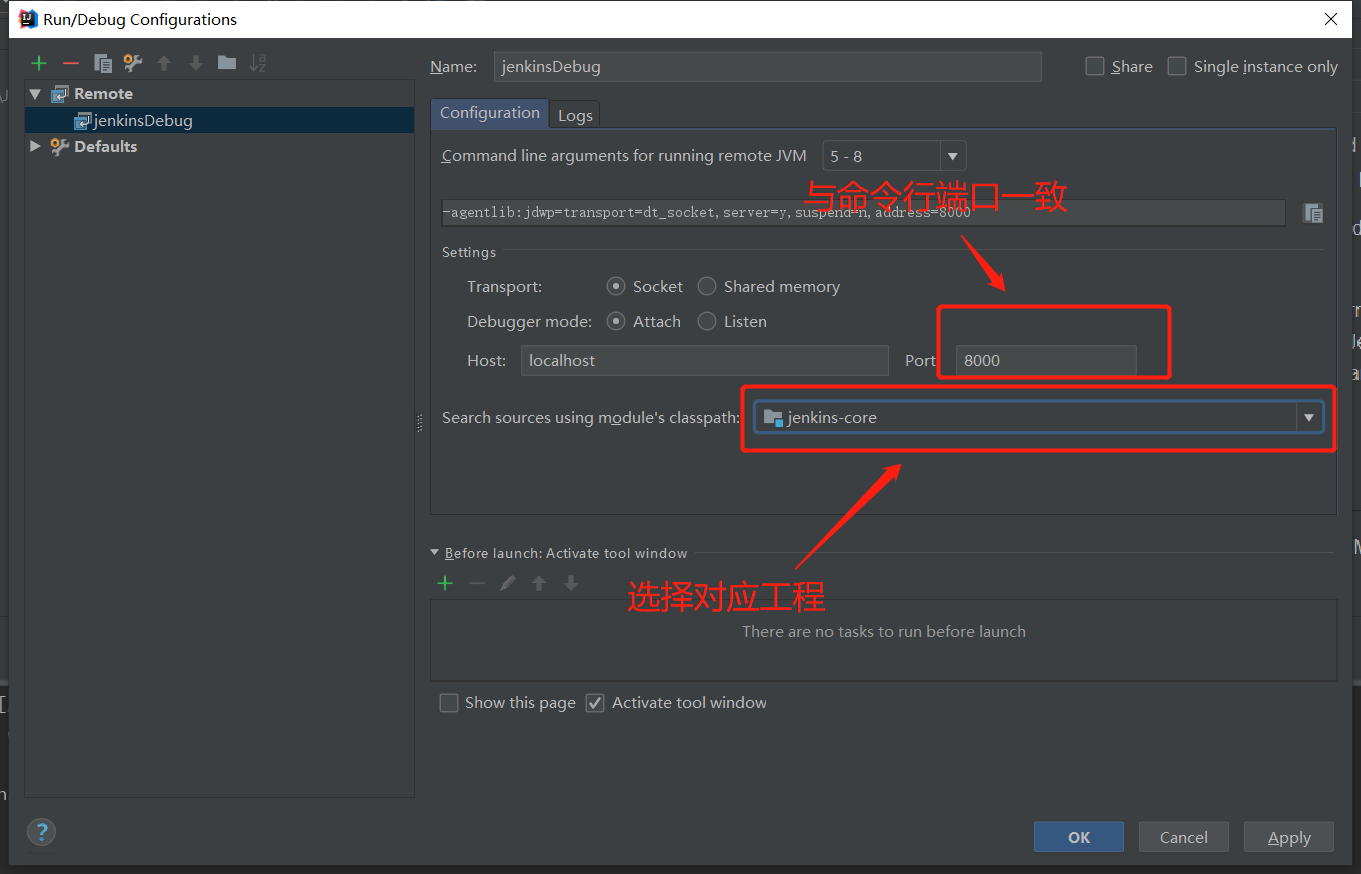
Task: Add a new configuration with the plus icon
Action: (39, 63)
